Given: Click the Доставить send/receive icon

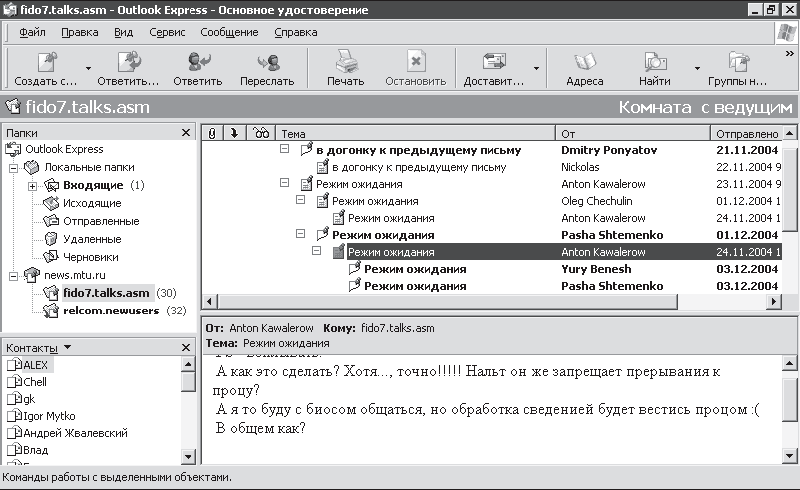Looking at the screenshot, I should click(494, 62).
